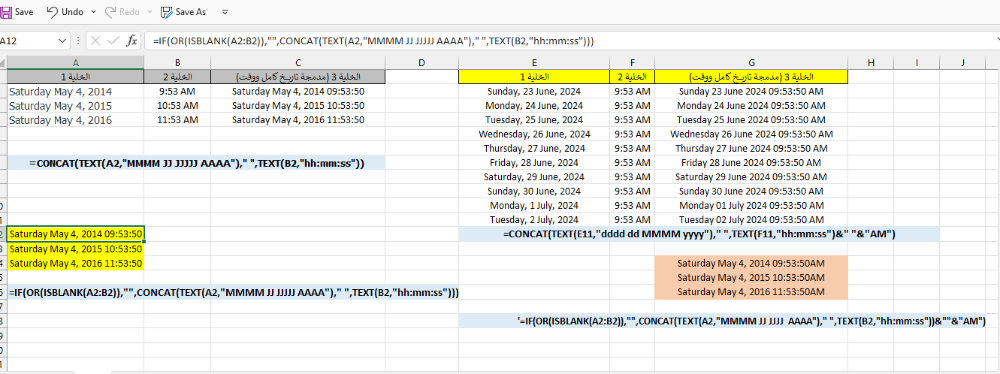The height and width of the screenshot is (374, 1000).
Task: Click the Monday, 24 June, 2024 cell
Action: pyautogui.click(x=534, y=106)
